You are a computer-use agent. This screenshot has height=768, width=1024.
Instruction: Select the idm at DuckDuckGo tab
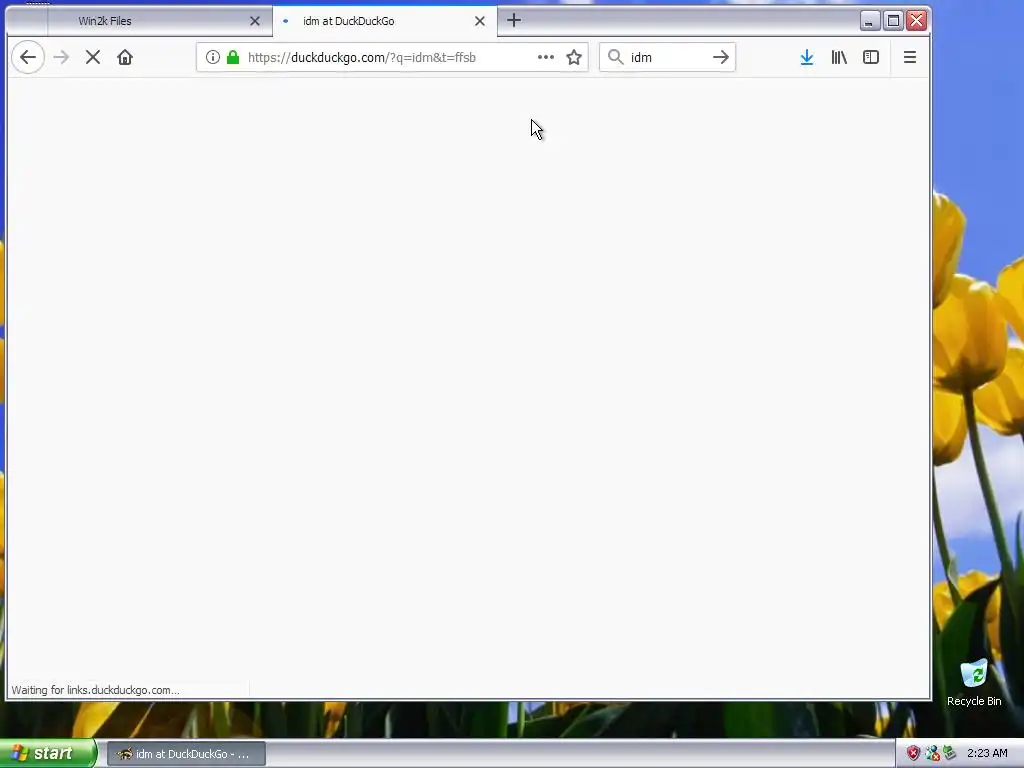point(385,21)
